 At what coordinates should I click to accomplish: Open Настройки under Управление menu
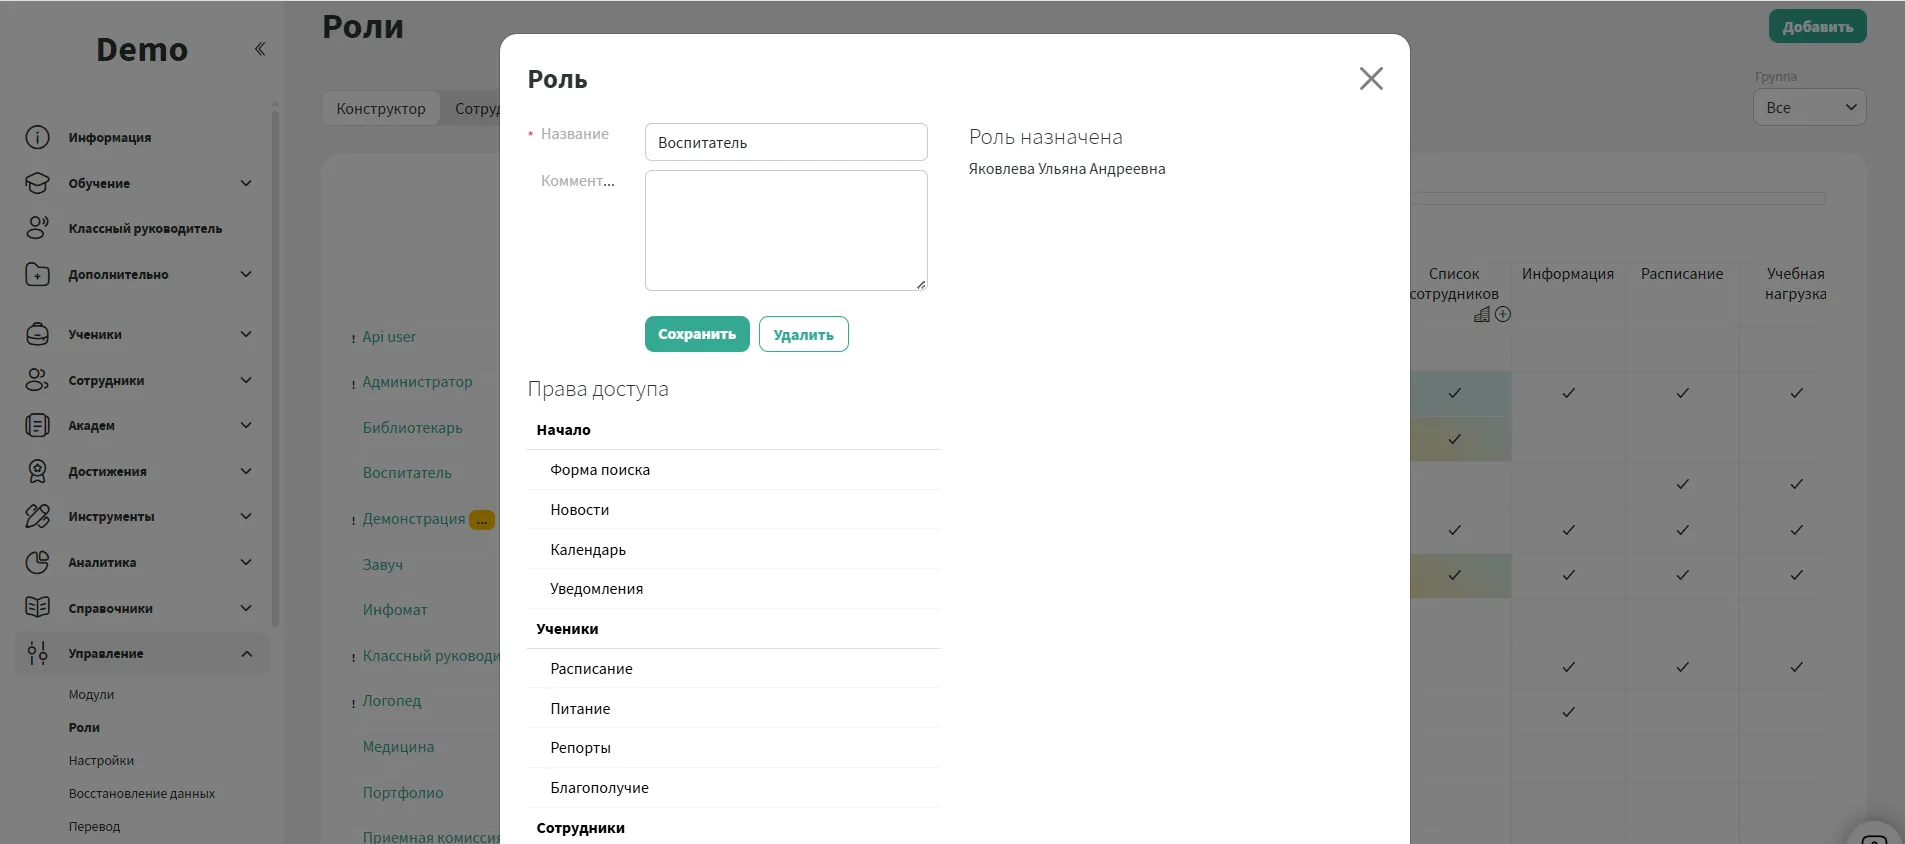pos(101,761)
